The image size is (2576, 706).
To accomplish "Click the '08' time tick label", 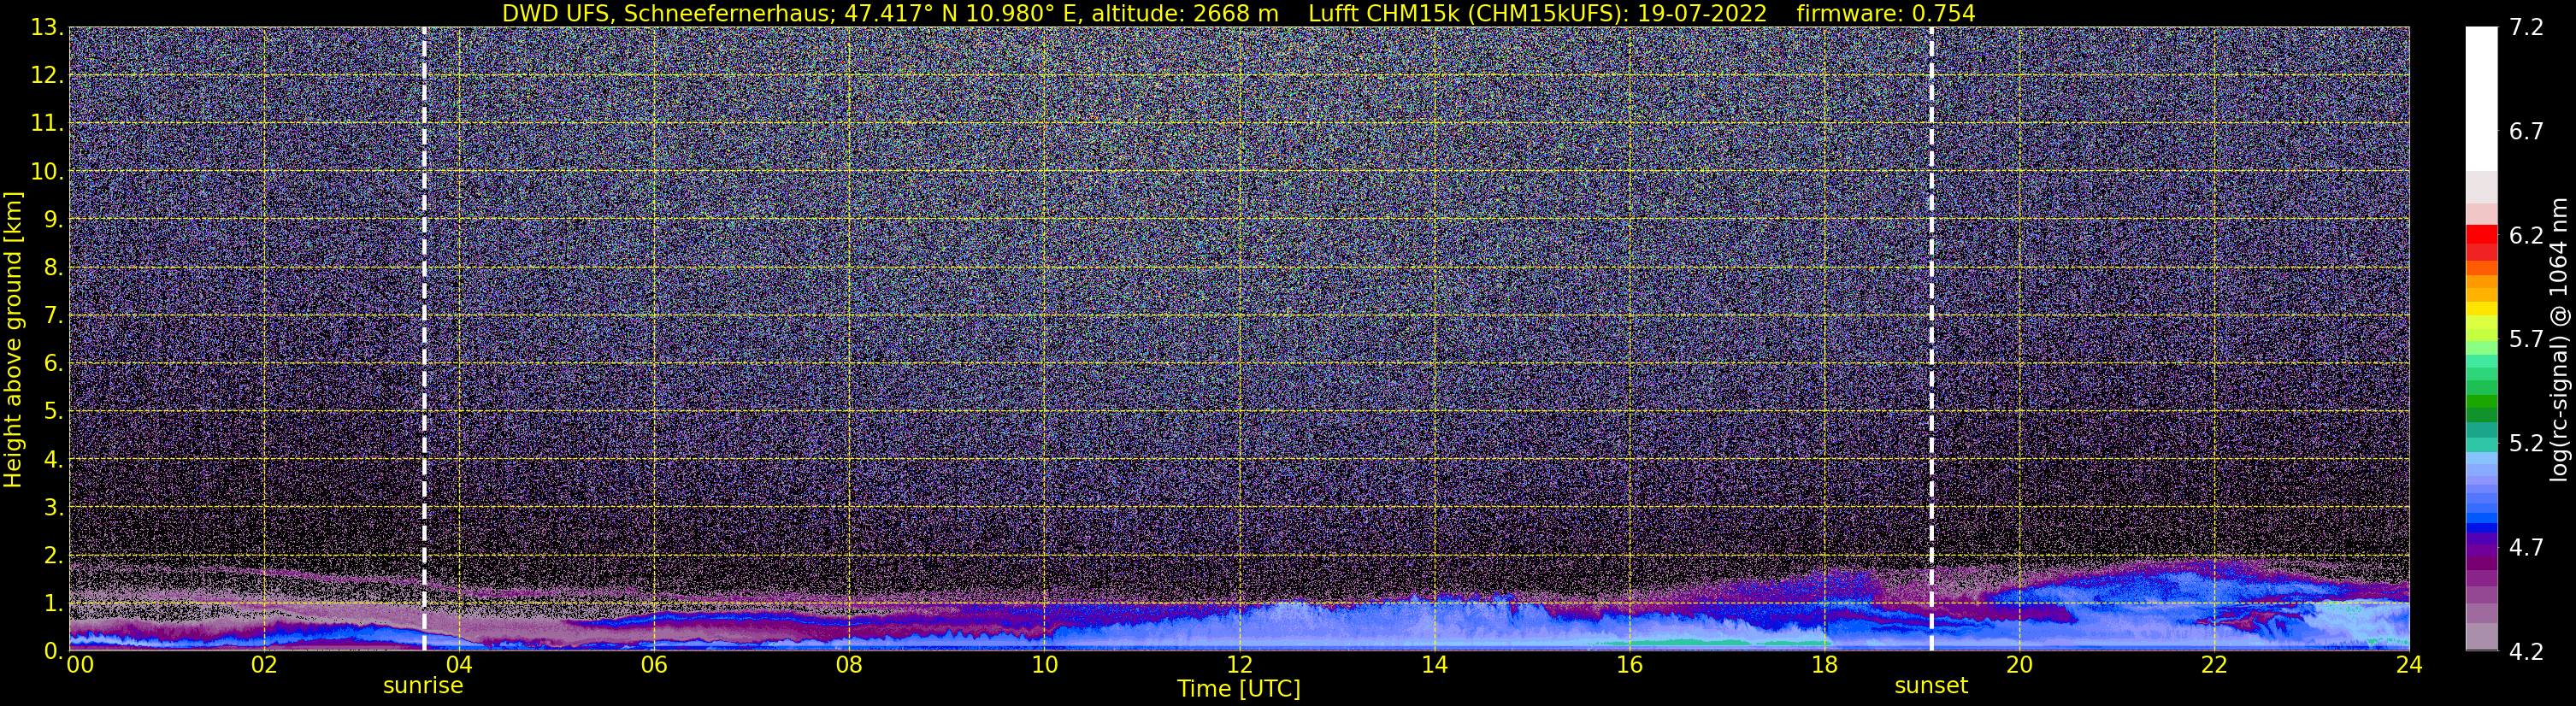I will coord(848,665).
